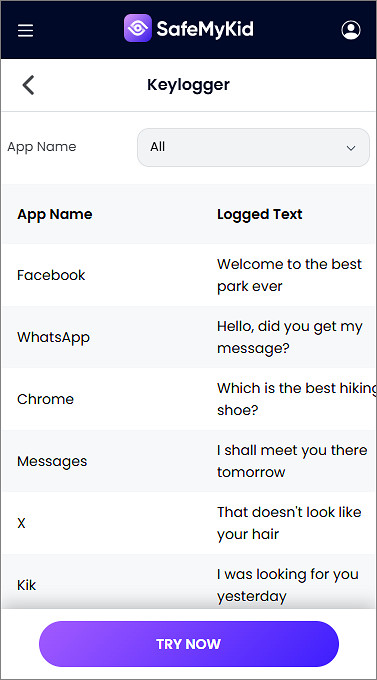Screen dimensions: 377x680
Task: Select the Messages row
Action: [189, 461]
